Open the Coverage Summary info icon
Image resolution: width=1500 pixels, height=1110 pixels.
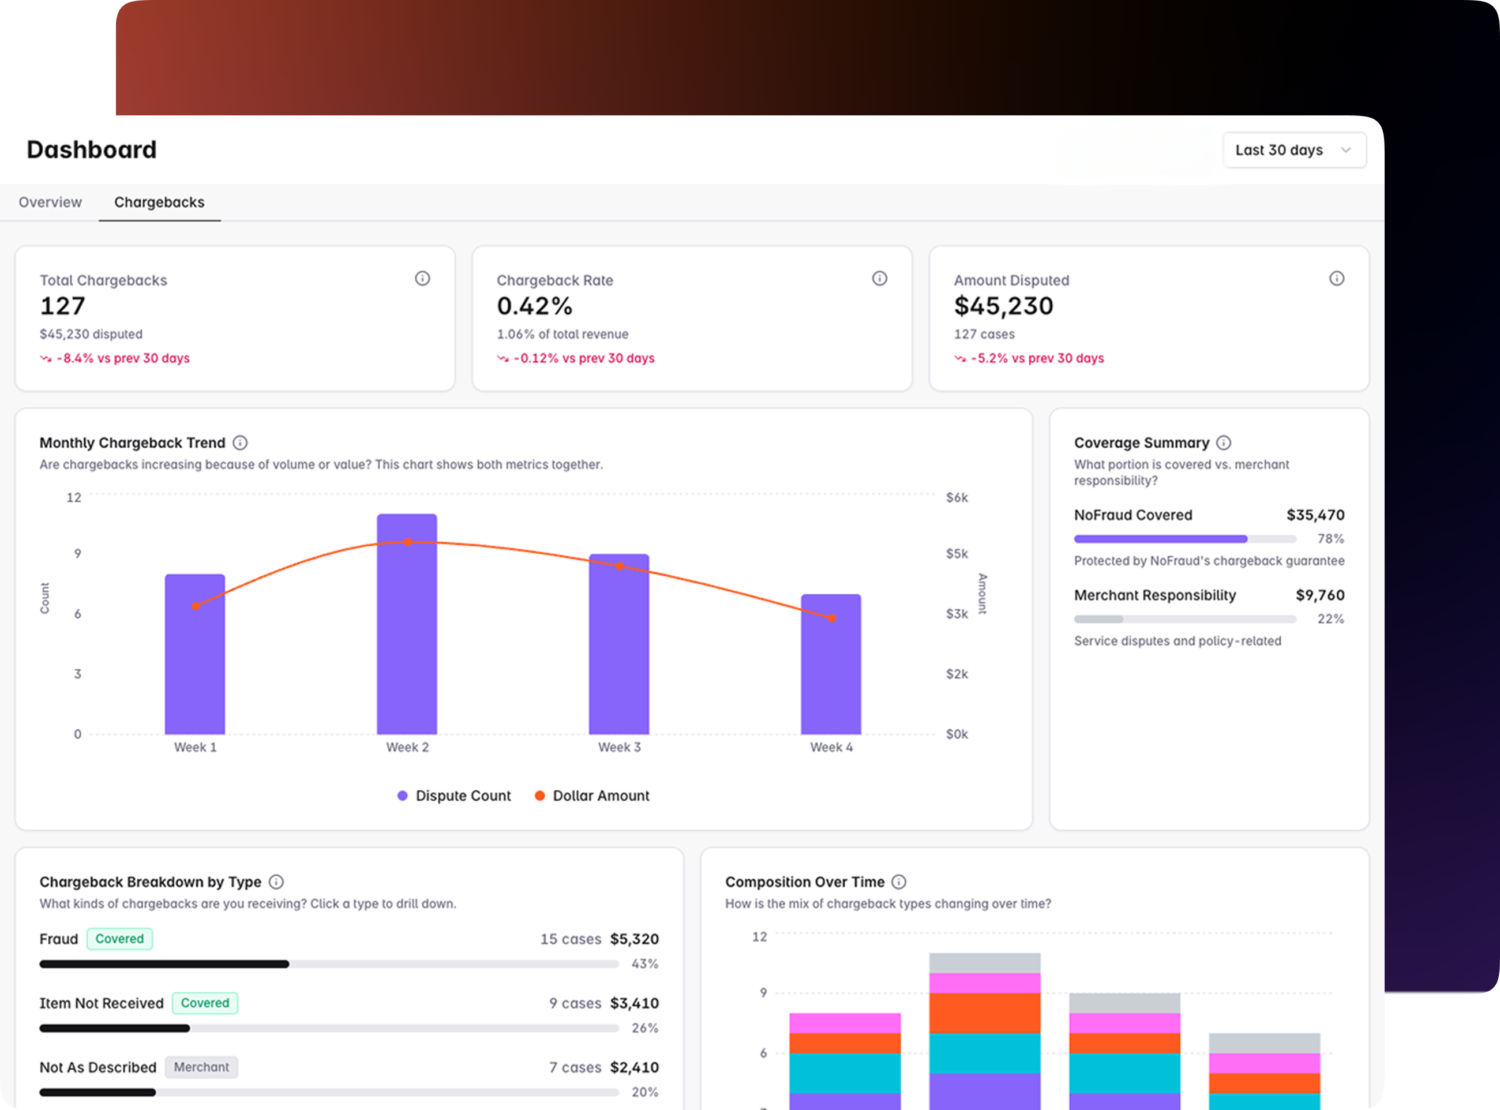tap(1224, 442)
